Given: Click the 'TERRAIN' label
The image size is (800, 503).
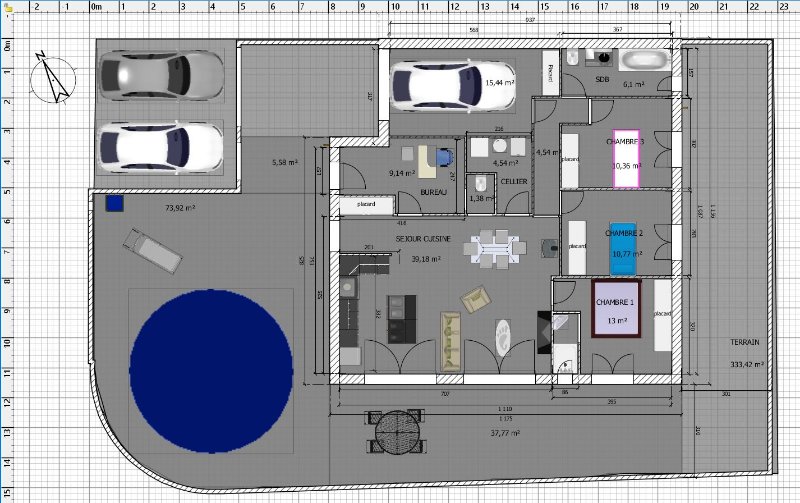Looking at the screenshot, I should tap(744, 342).
